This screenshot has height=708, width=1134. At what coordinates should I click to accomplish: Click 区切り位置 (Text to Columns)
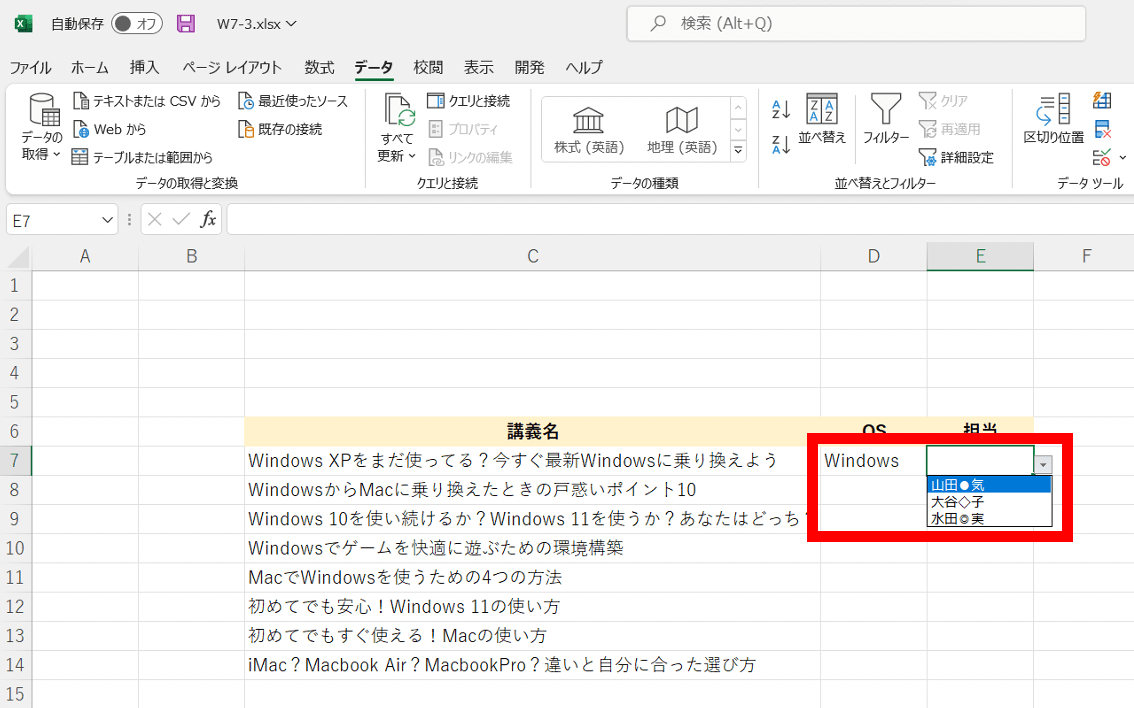pyautogui.click(x=1054, y=119)
